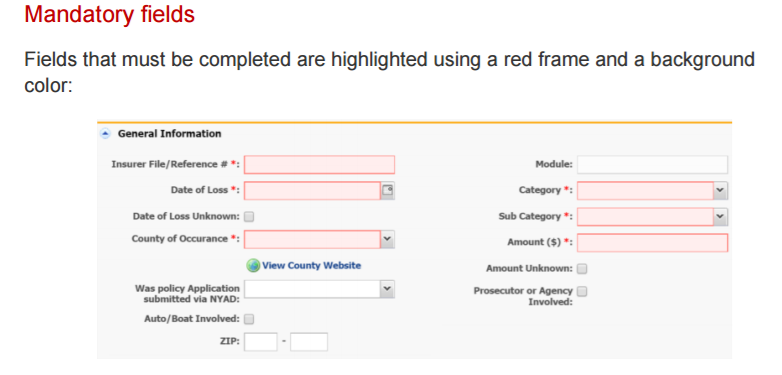The width and height of the screenshot is (782, 375).
Task: Click into the Date of Loss field
Action: point(313,190)
